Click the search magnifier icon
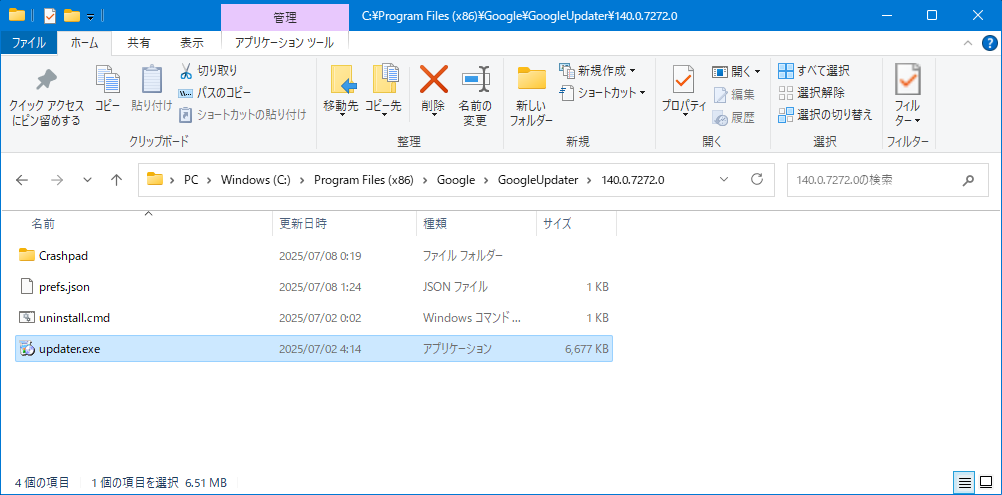Image resolution: width=1002 pixels, height=495 pixels. [967, 180]
